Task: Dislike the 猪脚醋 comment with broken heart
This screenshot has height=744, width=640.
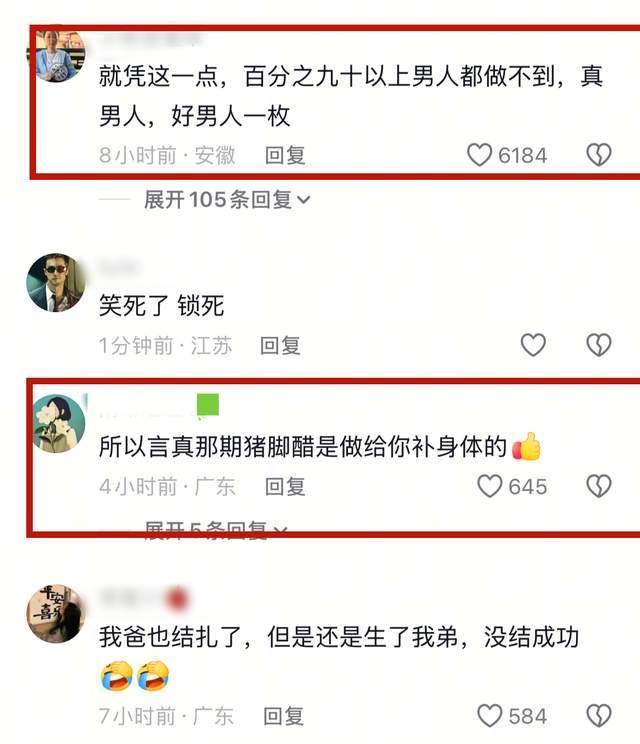Action: click(x=599, y=486)
